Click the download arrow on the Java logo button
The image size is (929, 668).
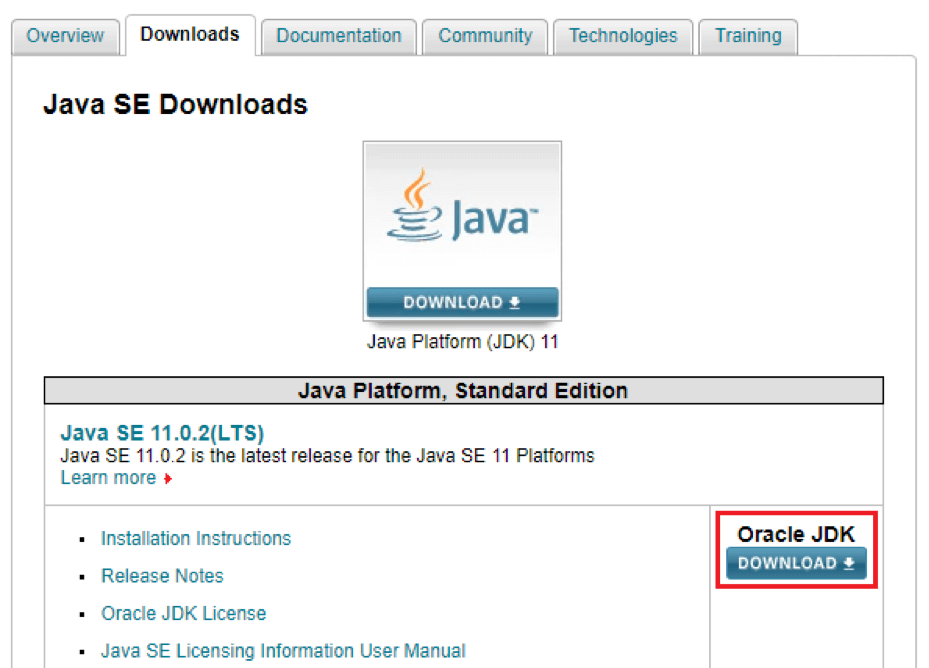coord(516,302)
